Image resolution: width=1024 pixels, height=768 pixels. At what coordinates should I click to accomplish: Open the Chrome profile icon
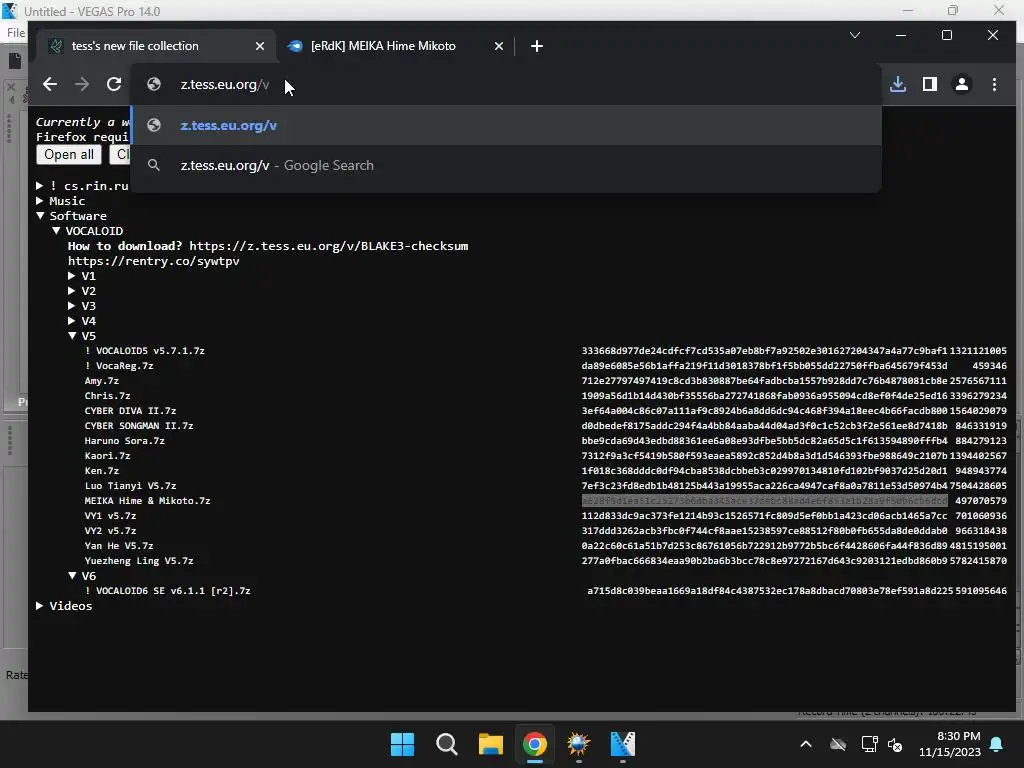point(962,84)
